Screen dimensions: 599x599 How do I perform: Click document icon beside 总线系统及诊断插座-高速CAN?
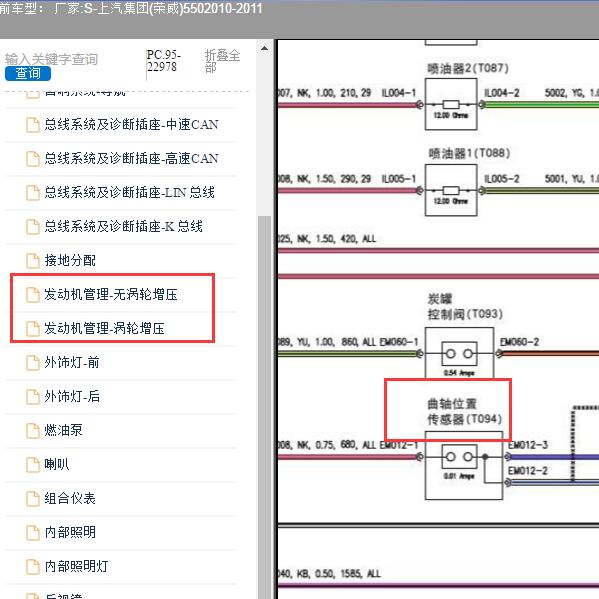click(x=33, y=159)
